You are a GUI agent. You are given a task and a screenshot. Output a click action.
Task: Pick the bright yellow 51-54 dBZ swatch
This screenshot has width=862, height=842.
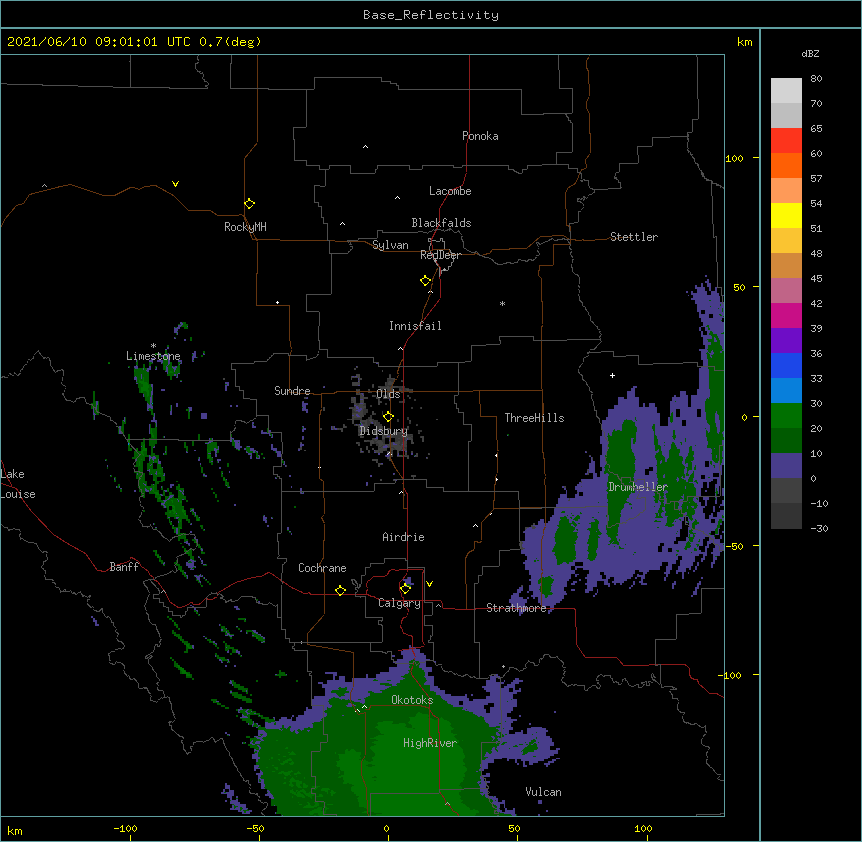pyautogui.click(x=786, y=215)
